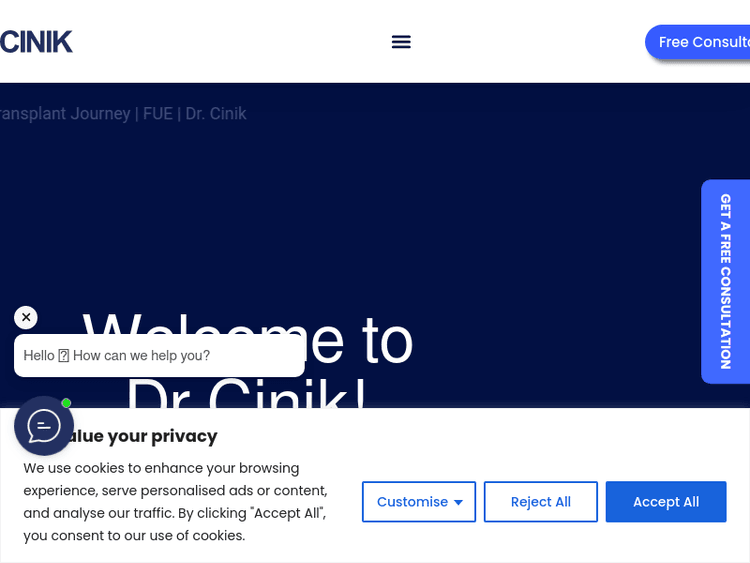This screenshot has width=750, height=563.
Task: Accept all cookies
Action: coord(665,502)
